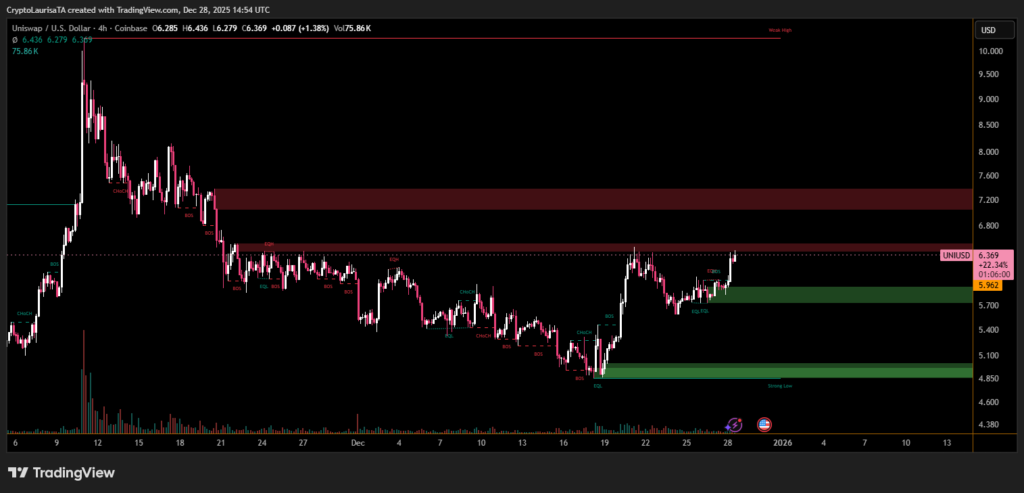Click the 2026 label on the time axis

click(x=782, y=441)
